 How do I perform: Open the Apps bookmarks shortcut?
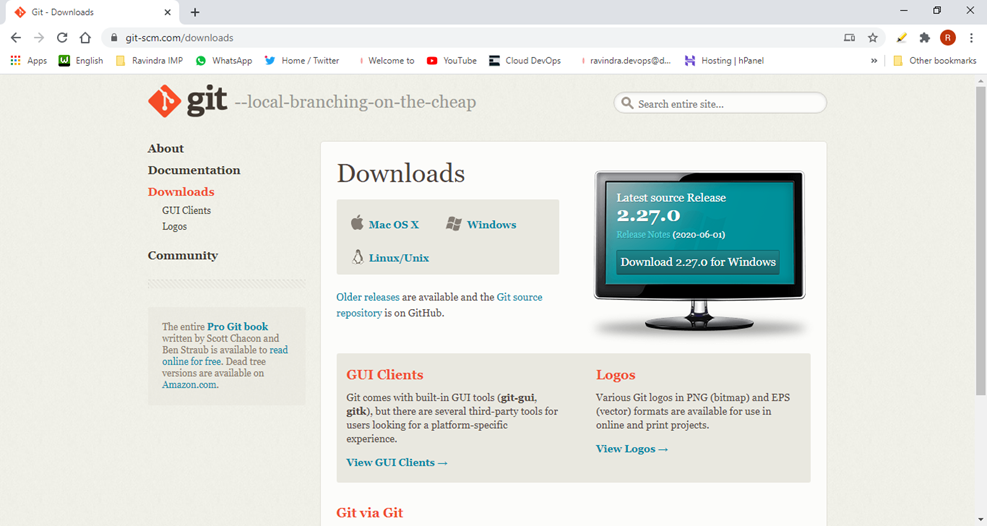[x=29, y=60]
